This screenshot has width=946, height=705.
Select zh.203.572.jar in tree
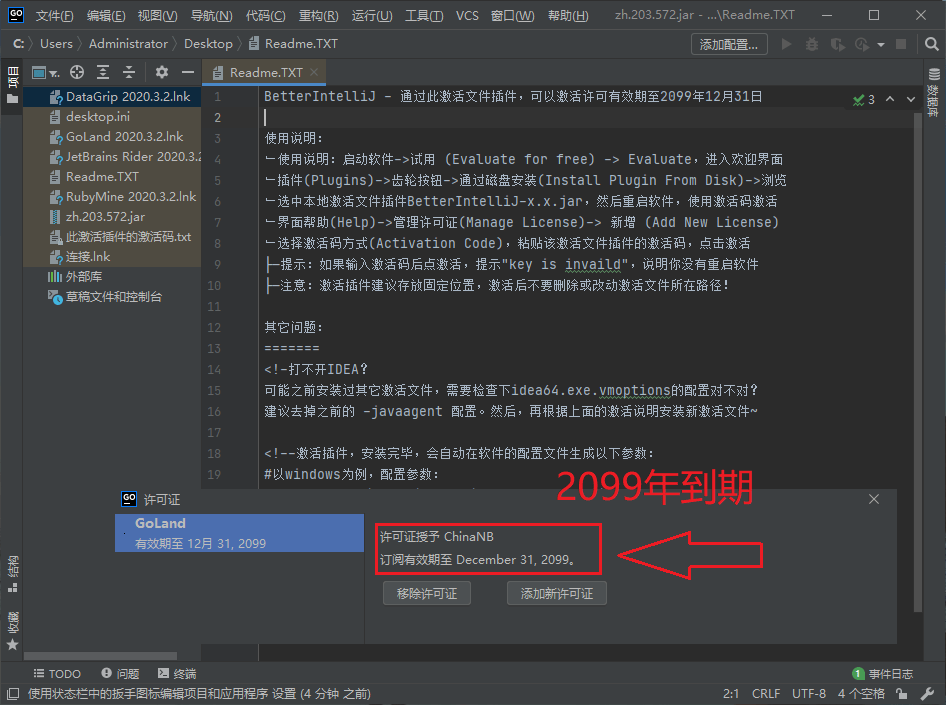tap(112, 217)
